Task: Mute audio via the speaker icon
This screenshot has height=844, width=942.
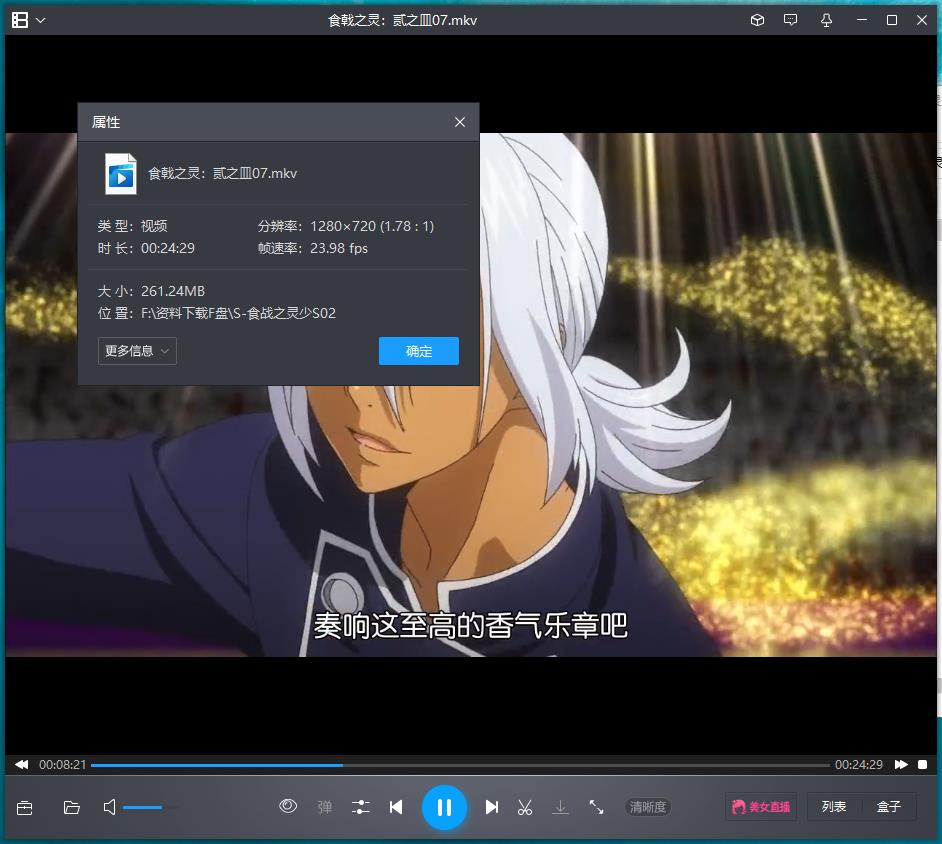Action: [109, 807]
